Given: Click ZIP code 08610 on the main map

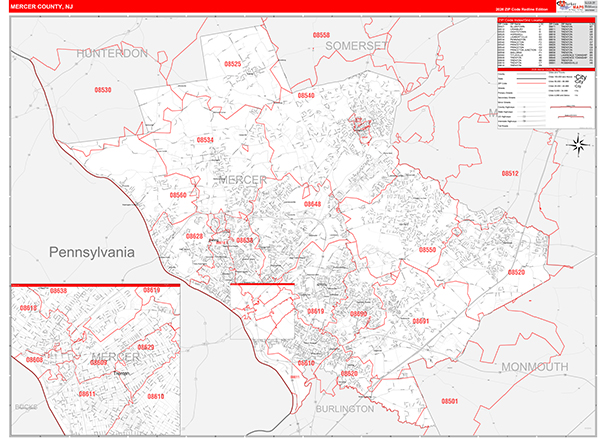Looking at the screenshot, I should pyautogui.click(x=306, y=363).
